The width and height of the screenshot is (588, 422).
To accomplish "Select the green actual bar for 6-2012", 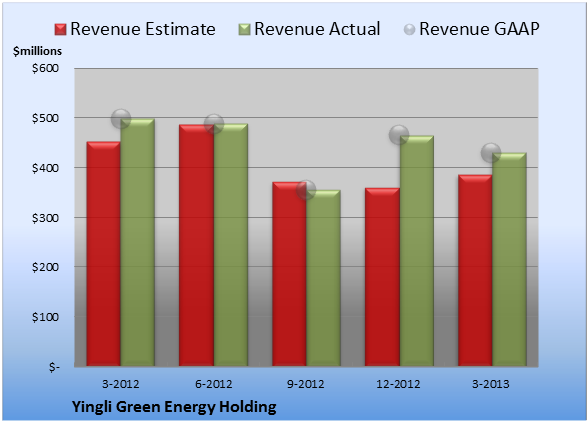I will tap(231, 245).
